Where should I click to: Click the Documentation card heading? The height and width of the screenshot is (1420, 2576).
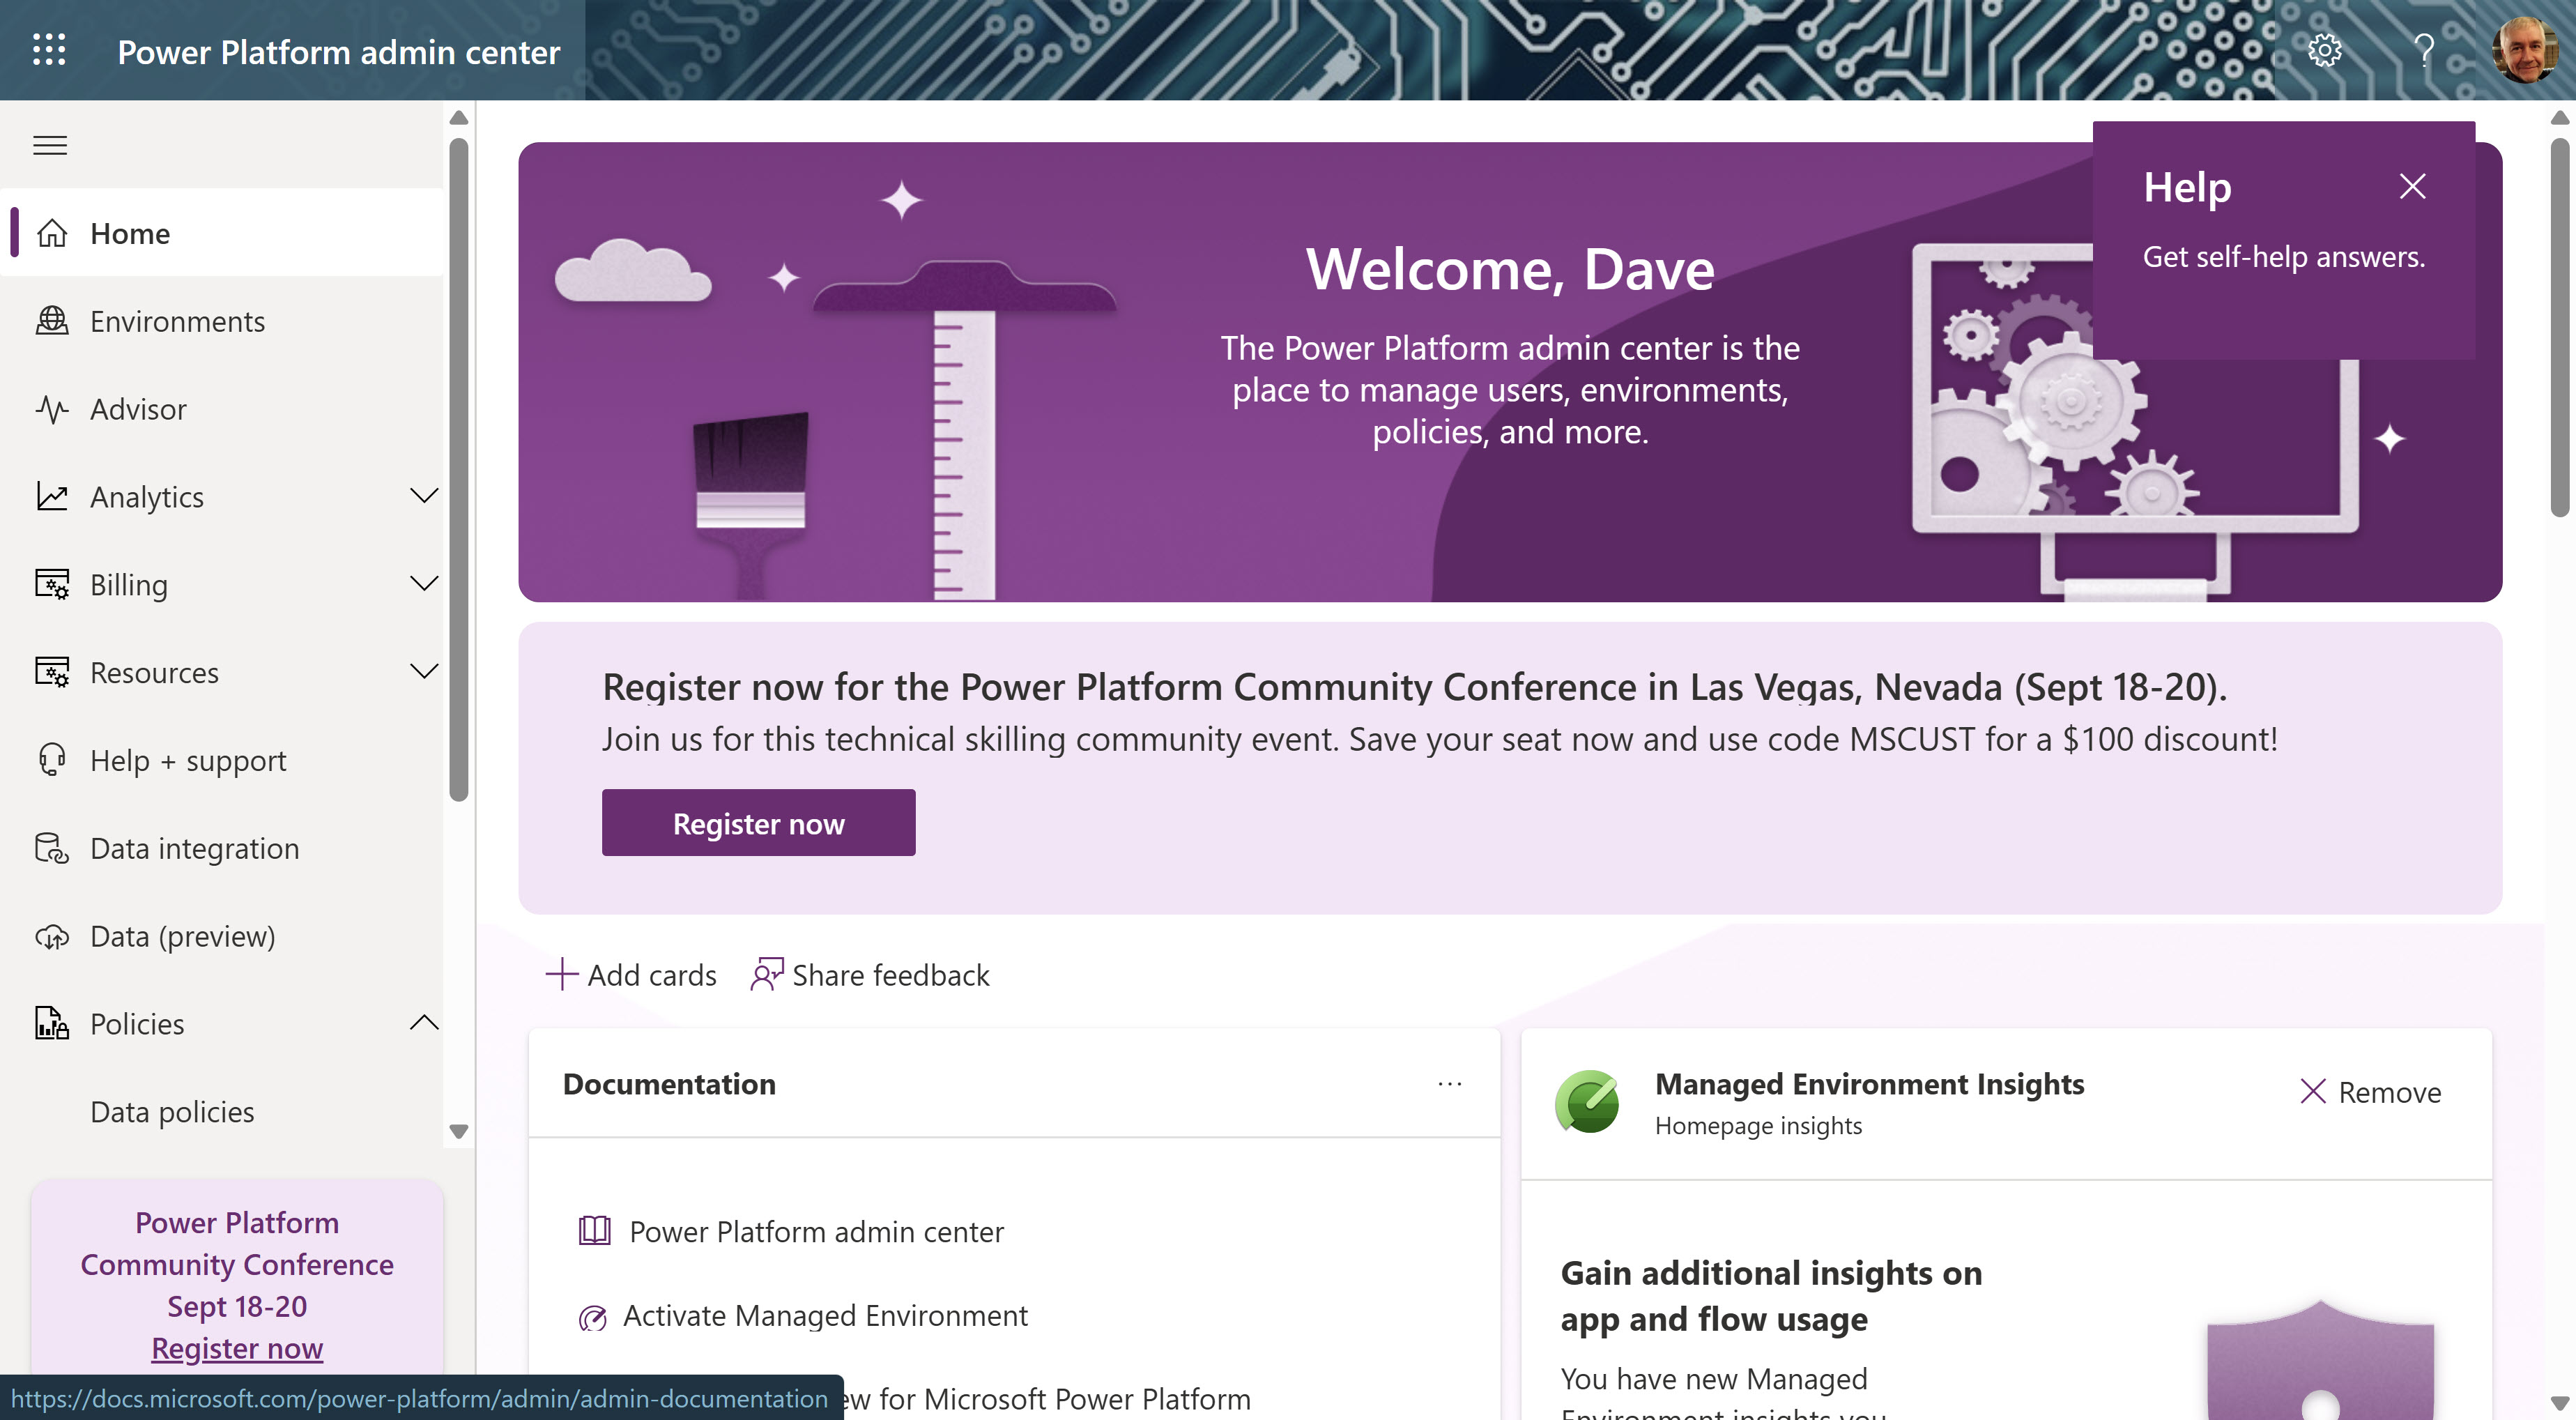669,1084
